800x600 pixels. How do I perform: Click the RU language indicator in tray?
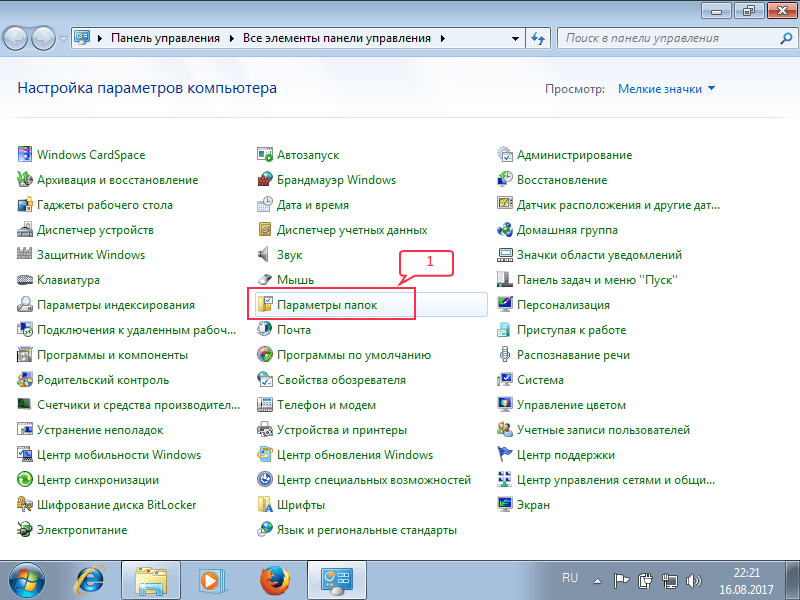pyautogui.click(x=570, y=578)
